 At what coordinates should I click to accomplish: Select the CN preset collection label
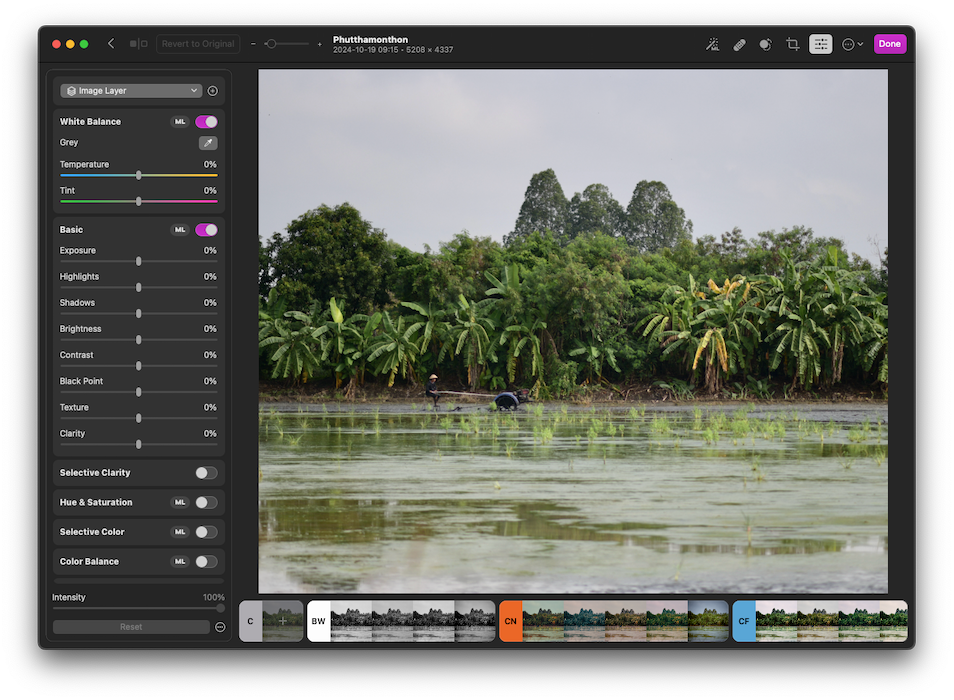pyautogui.click(x=510, y=621)
